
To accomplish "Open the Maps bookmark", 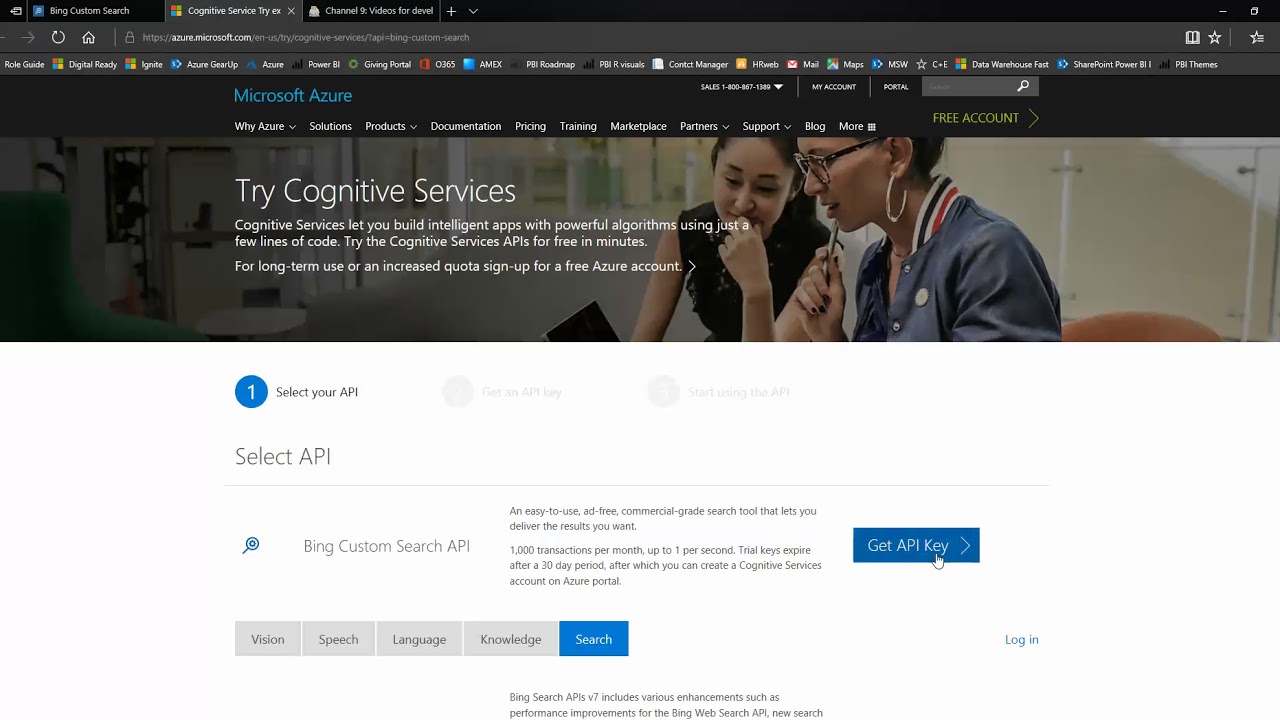I will click(845, 64).
